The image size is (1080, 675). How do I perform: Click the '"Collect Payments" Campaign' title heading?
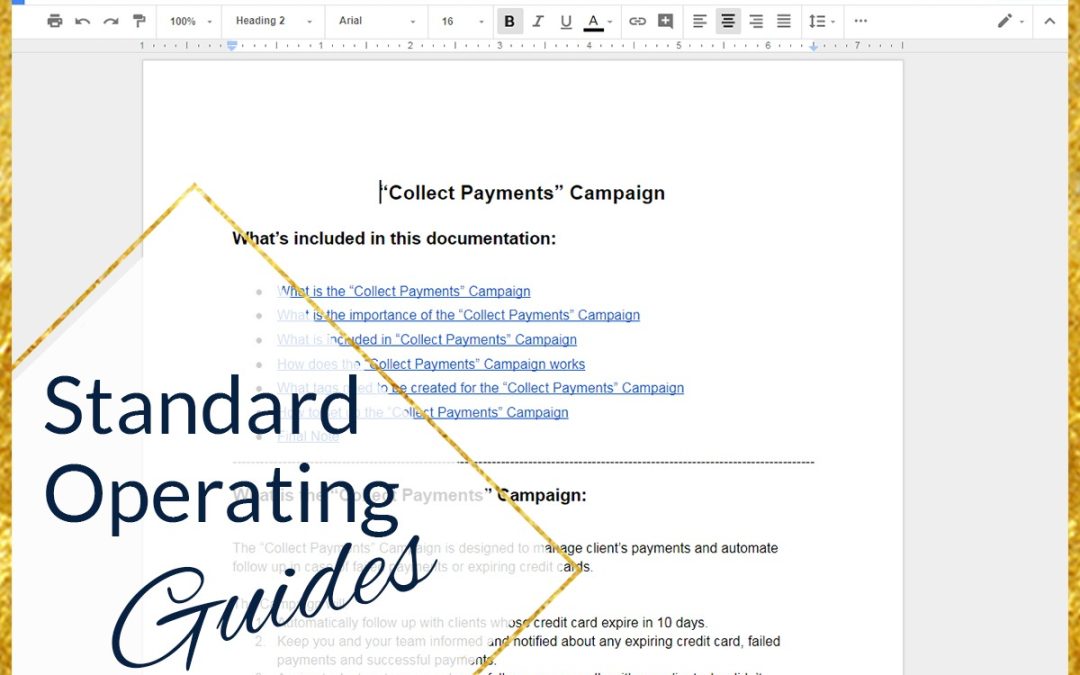click(523, 193)
